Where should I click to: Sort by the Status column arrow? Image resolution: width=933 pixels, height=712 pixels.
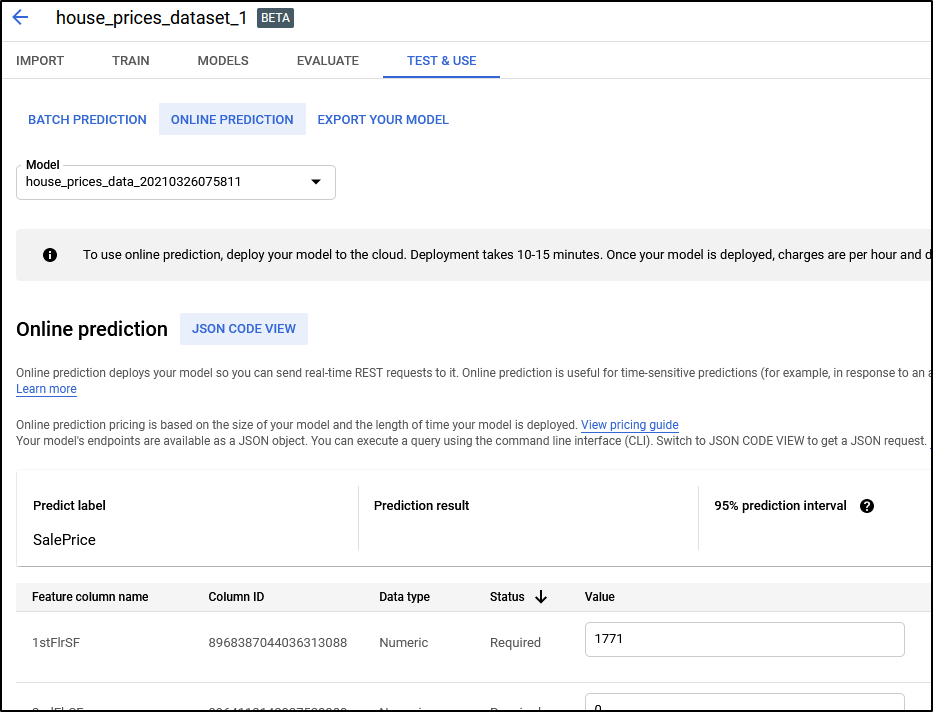541,597
